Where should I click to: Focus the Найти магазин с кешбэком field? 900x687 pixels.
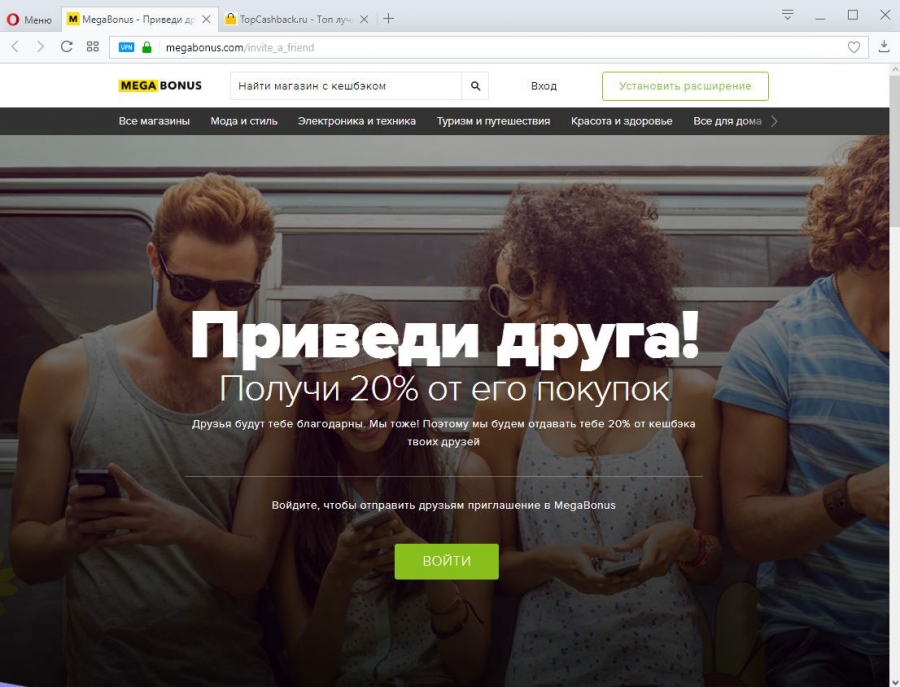[x=346, y=86]
